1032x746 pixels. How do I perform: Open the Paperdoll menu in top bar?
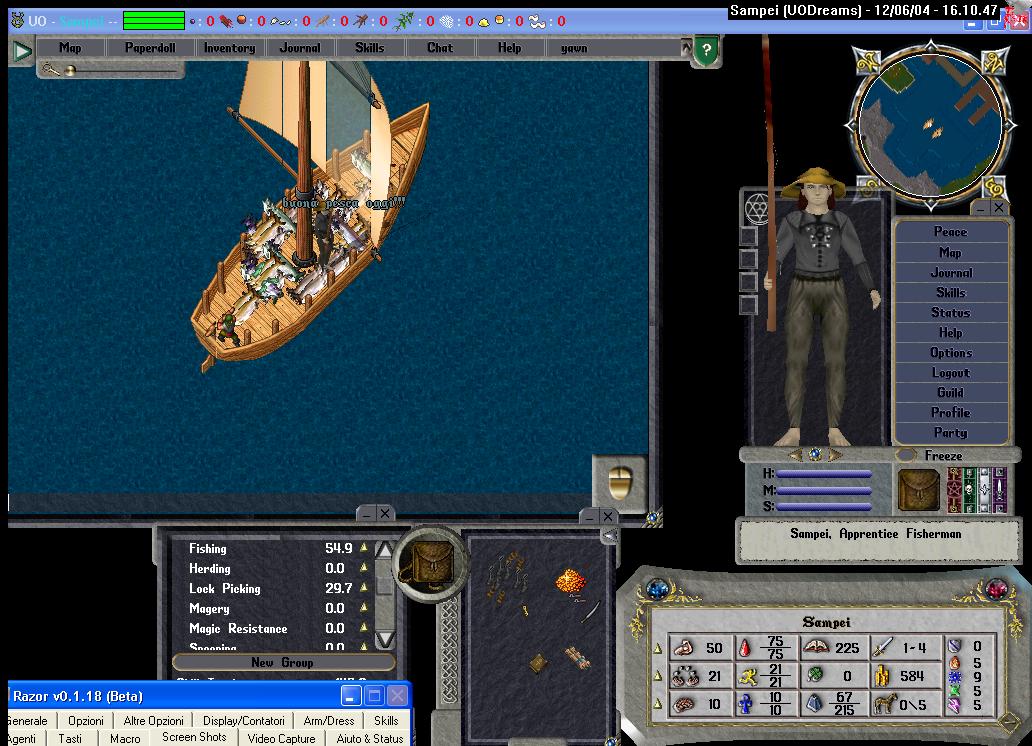pyautogui.click(x=150, y=47)
